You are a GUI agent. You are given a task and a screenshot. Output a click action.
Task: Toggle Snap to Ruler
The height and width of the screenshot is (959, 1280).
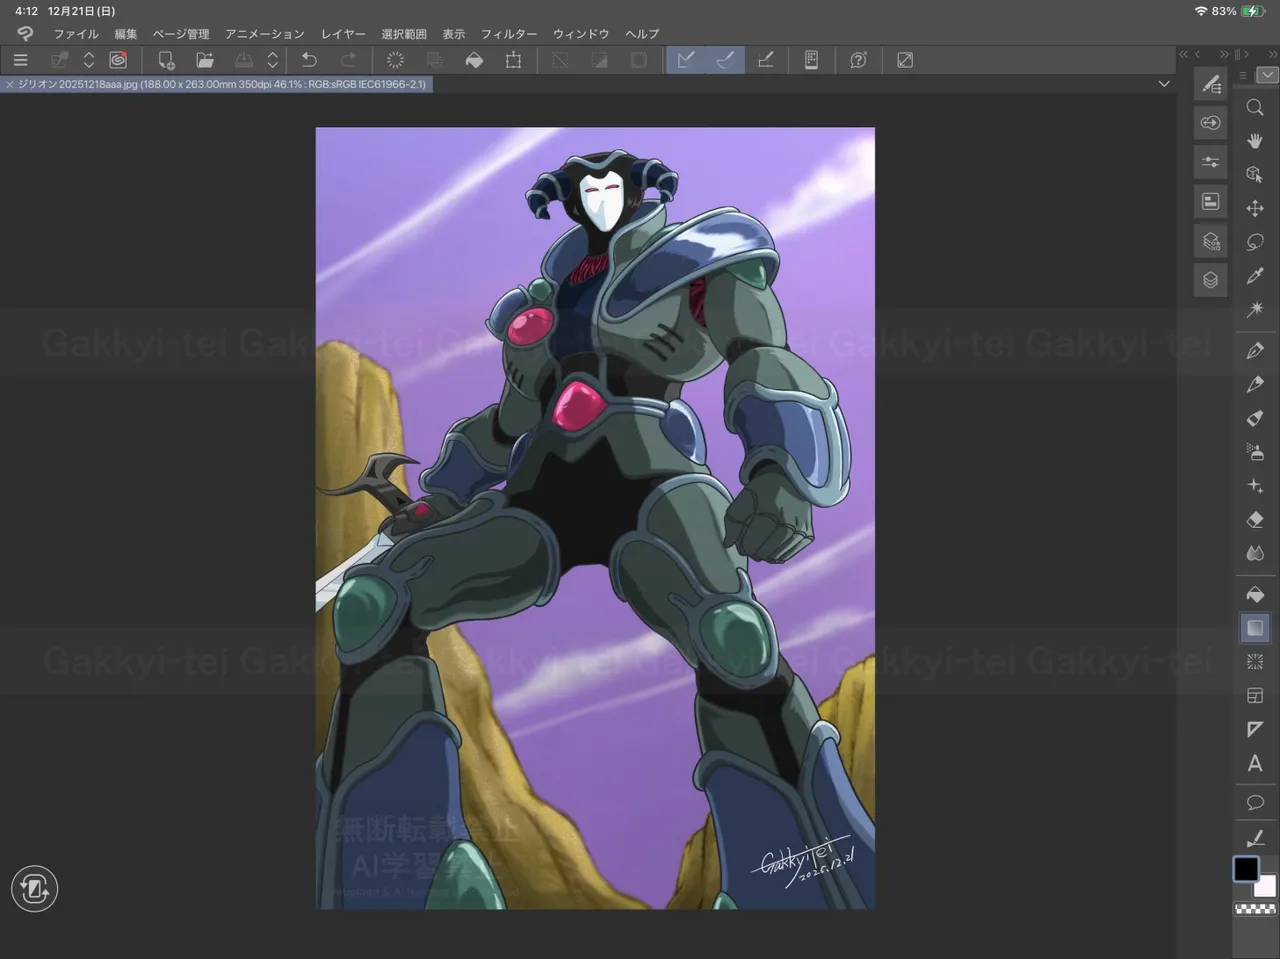coord(686,60)
